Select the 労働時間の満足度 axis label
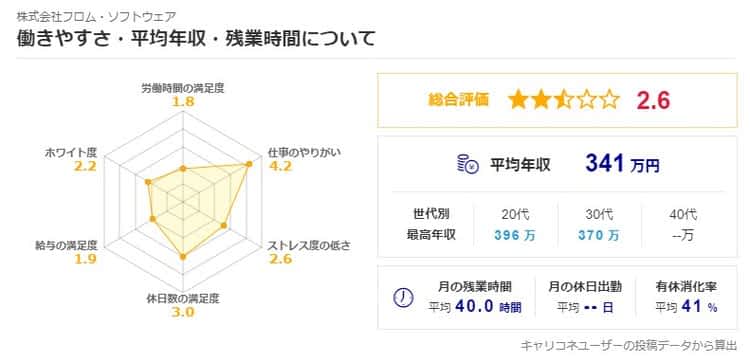The height and width of the screenshot is (362, 750). point(183,88)
